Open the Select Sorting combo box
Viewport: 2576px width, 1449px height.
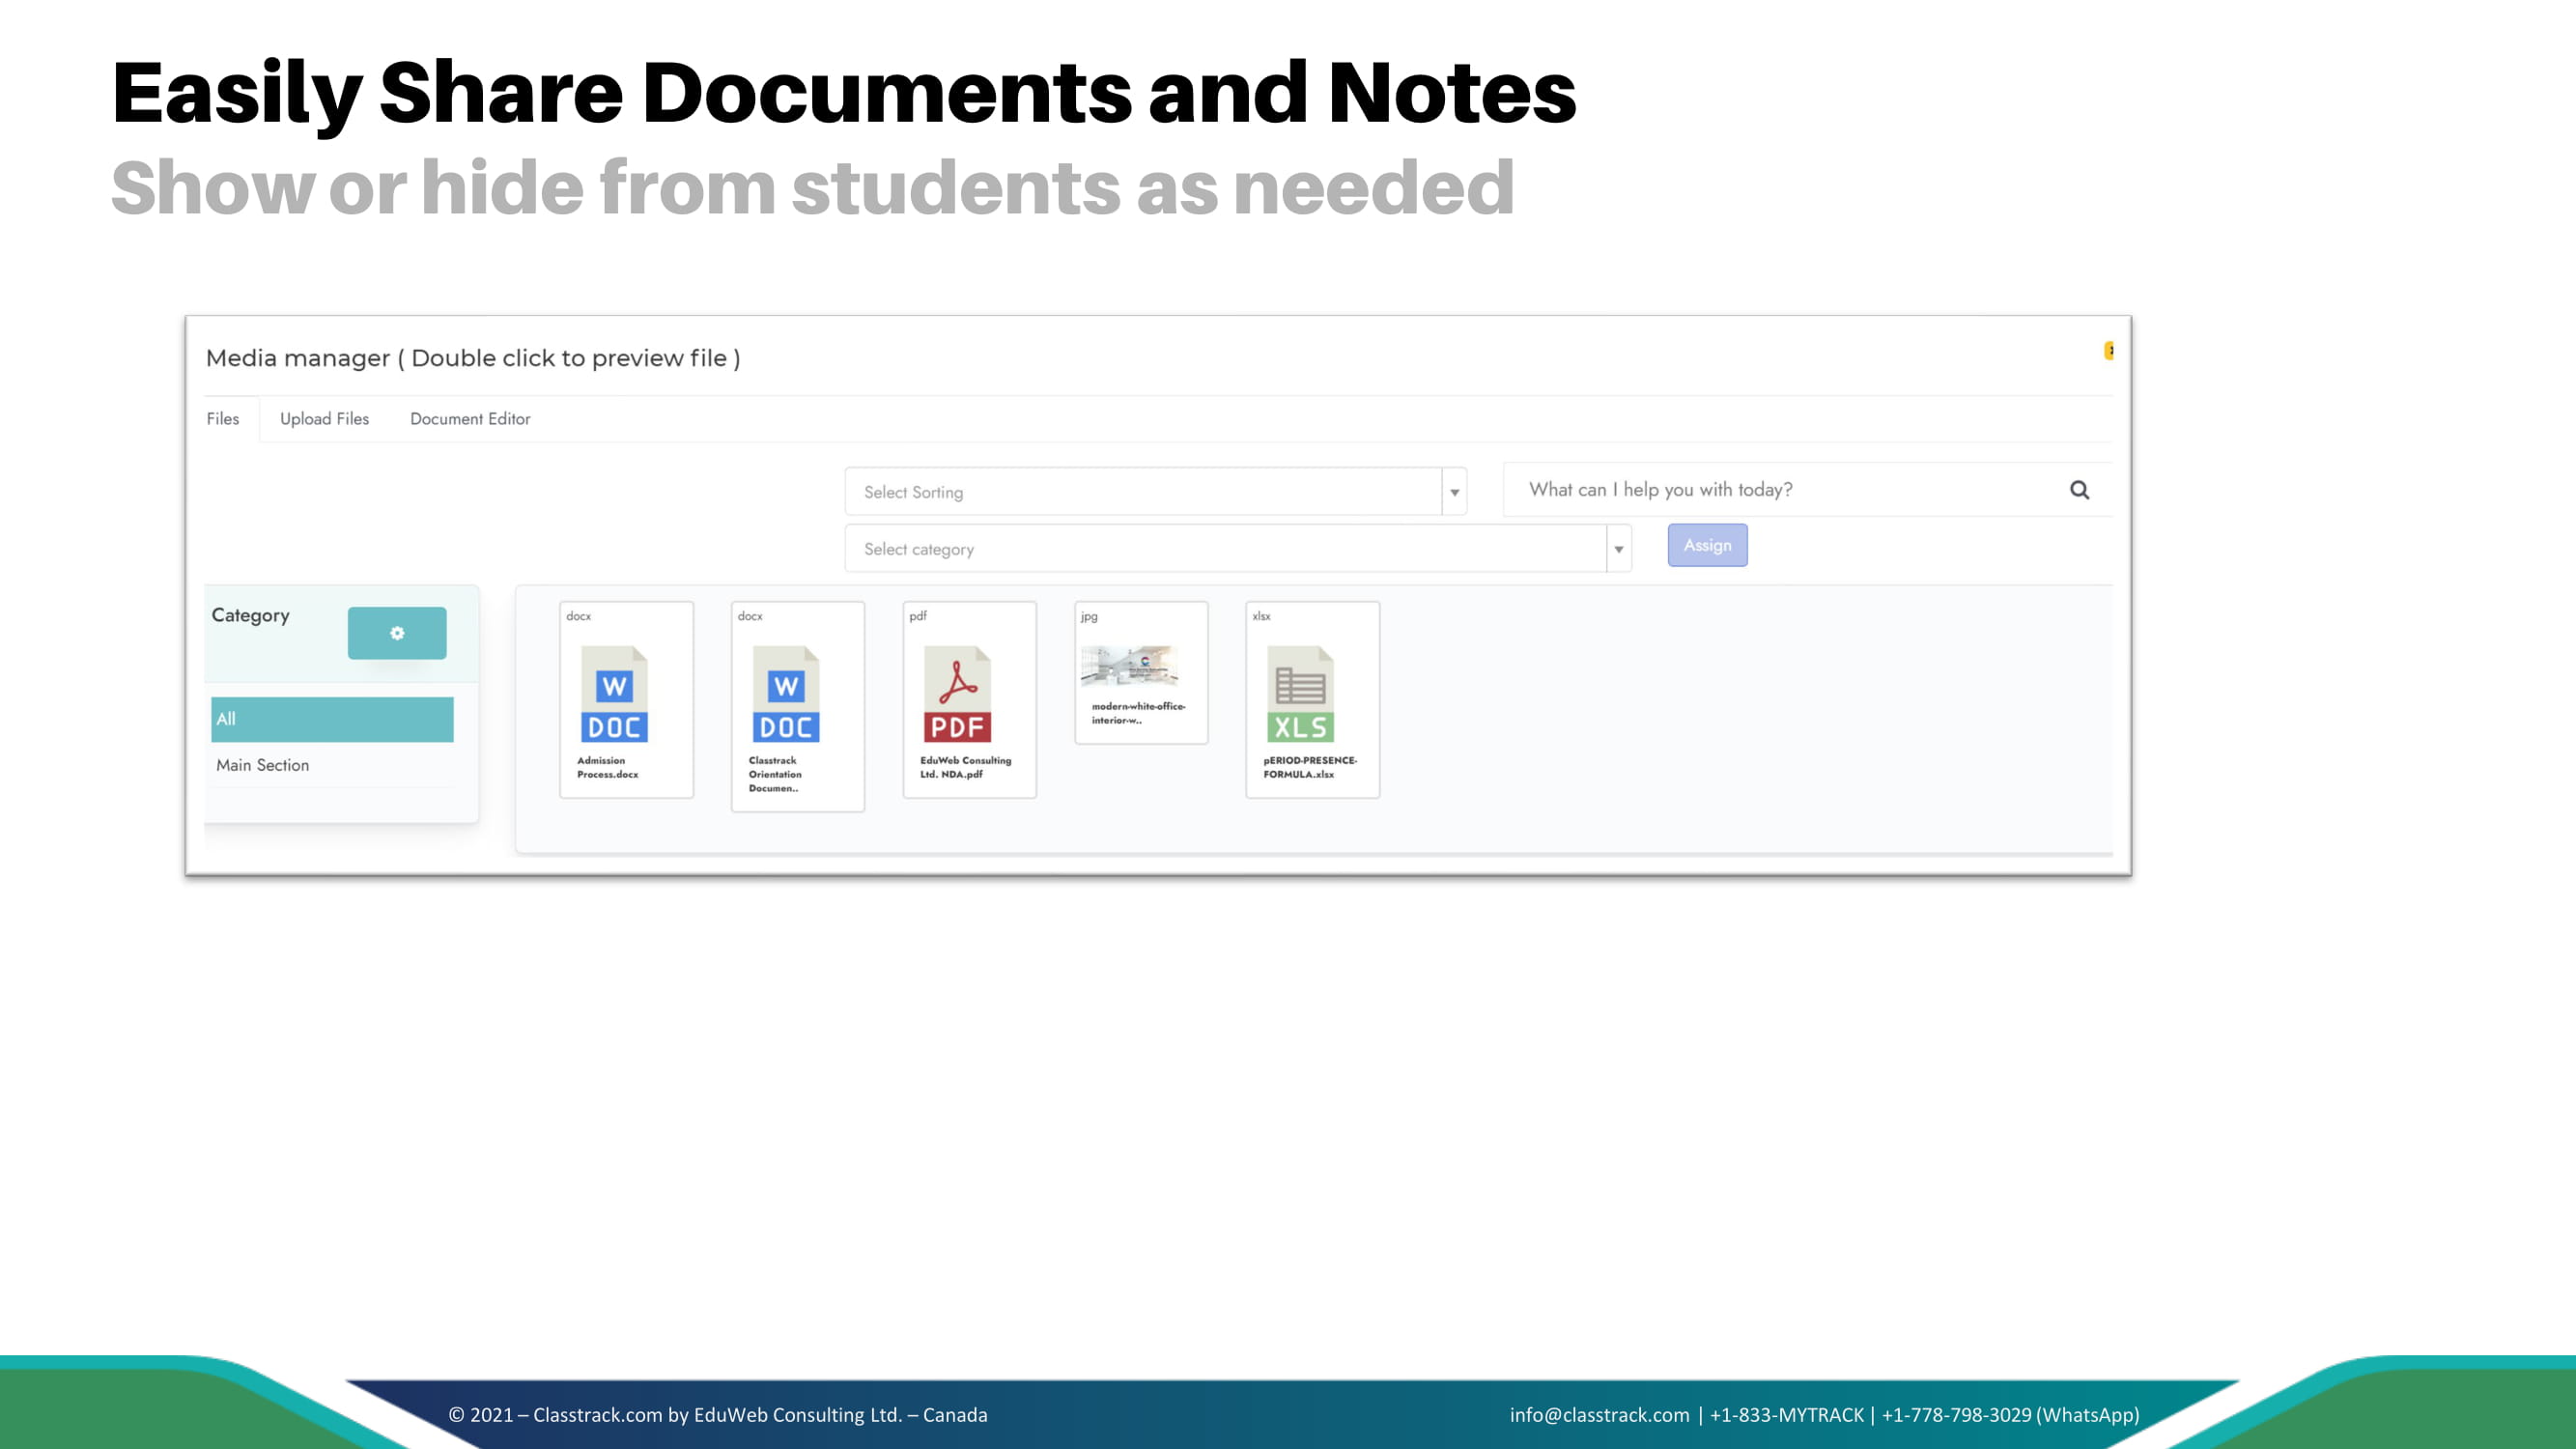pyautogui.click(x=1142, y=492)
